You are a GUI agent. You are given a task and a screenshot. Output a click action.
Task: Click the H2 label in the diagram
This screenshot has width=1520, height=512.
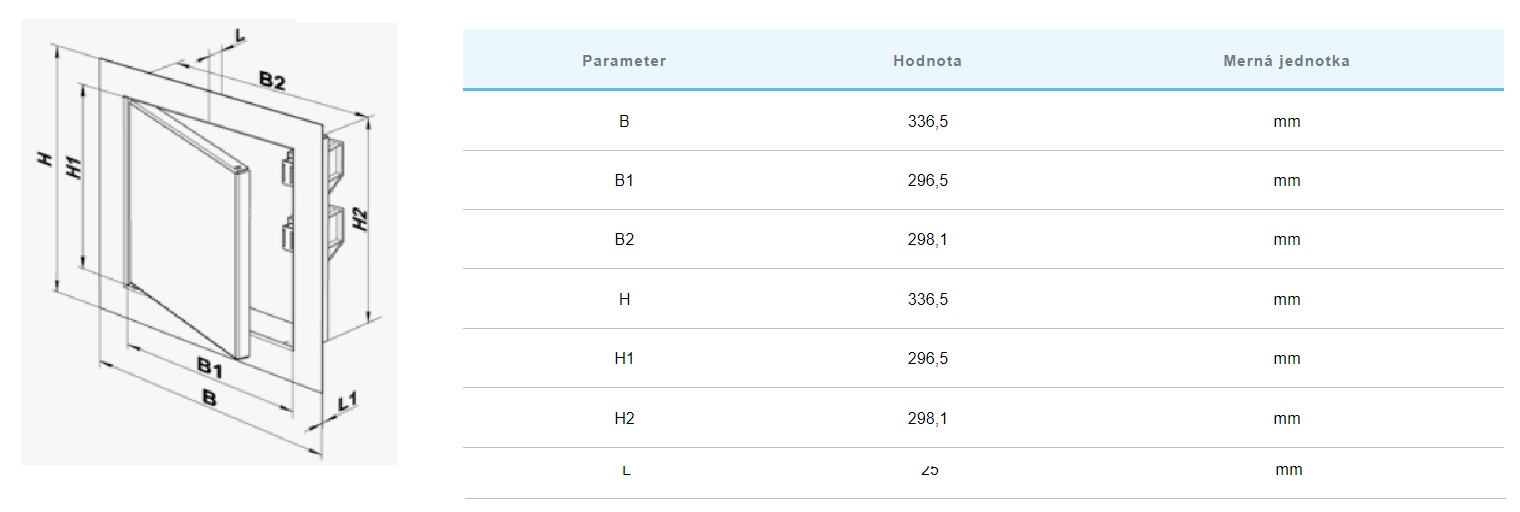click(x=362, y=219)
